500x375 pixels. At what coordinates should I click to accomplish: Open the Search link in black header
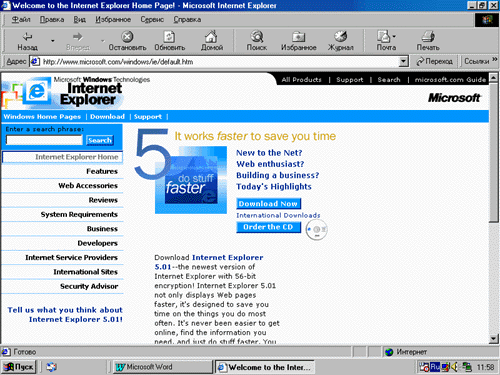coord(389,79)
